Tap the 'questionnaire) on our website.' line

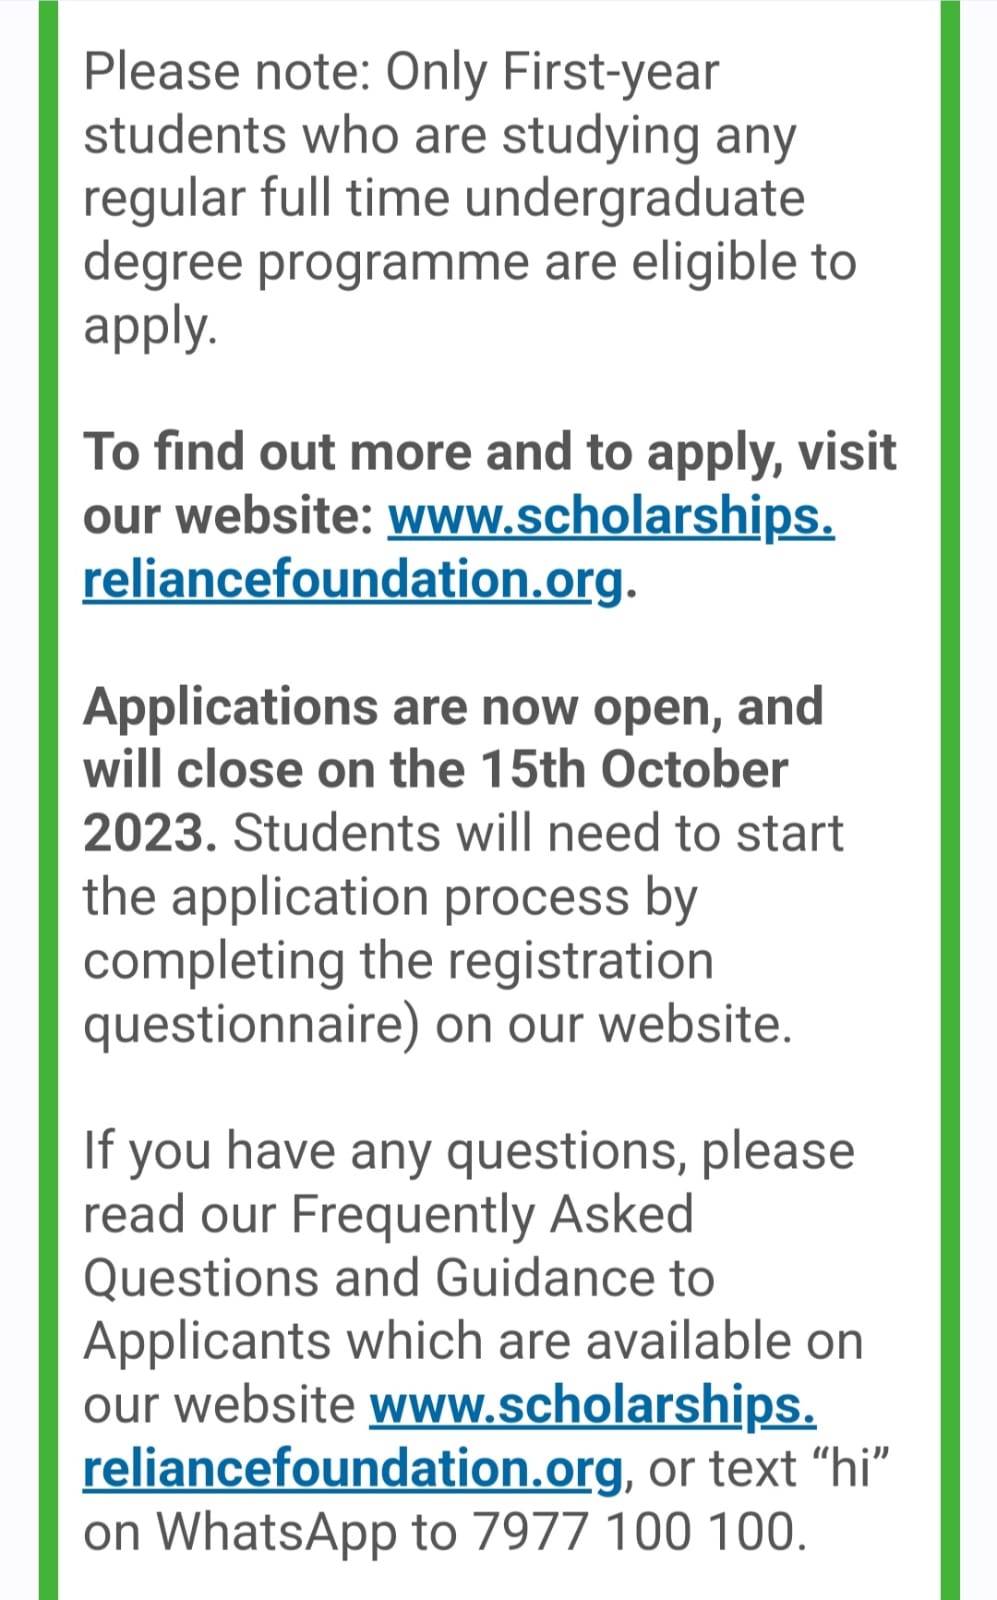pyautogui.click(x=437, y=1026)
